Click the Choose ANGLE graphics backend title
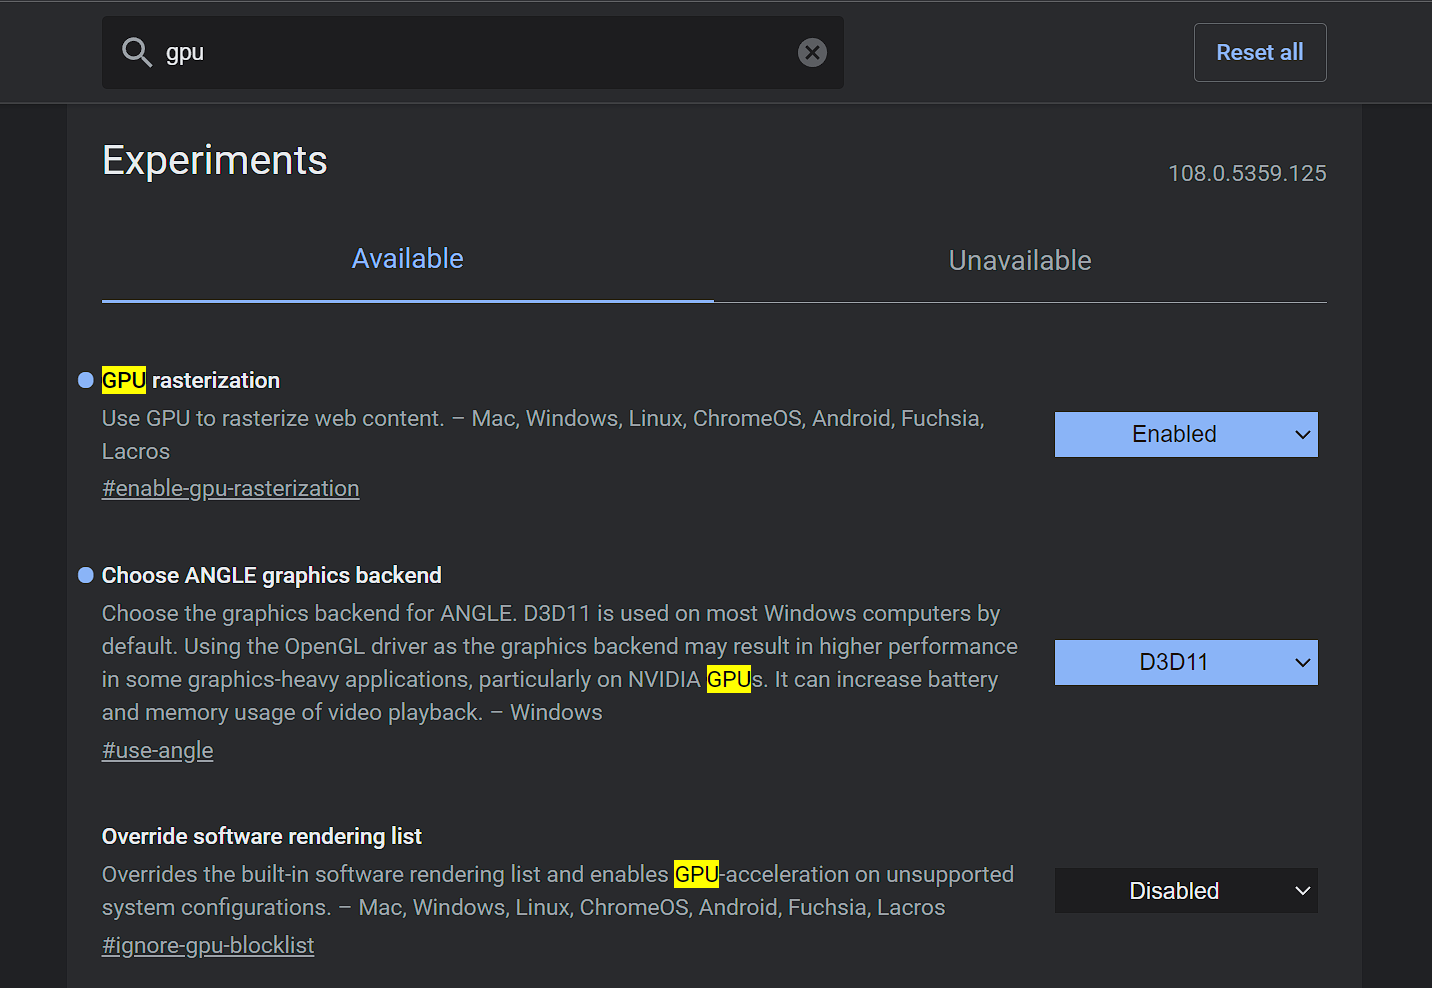1432x988 pixels. (271, 576)
